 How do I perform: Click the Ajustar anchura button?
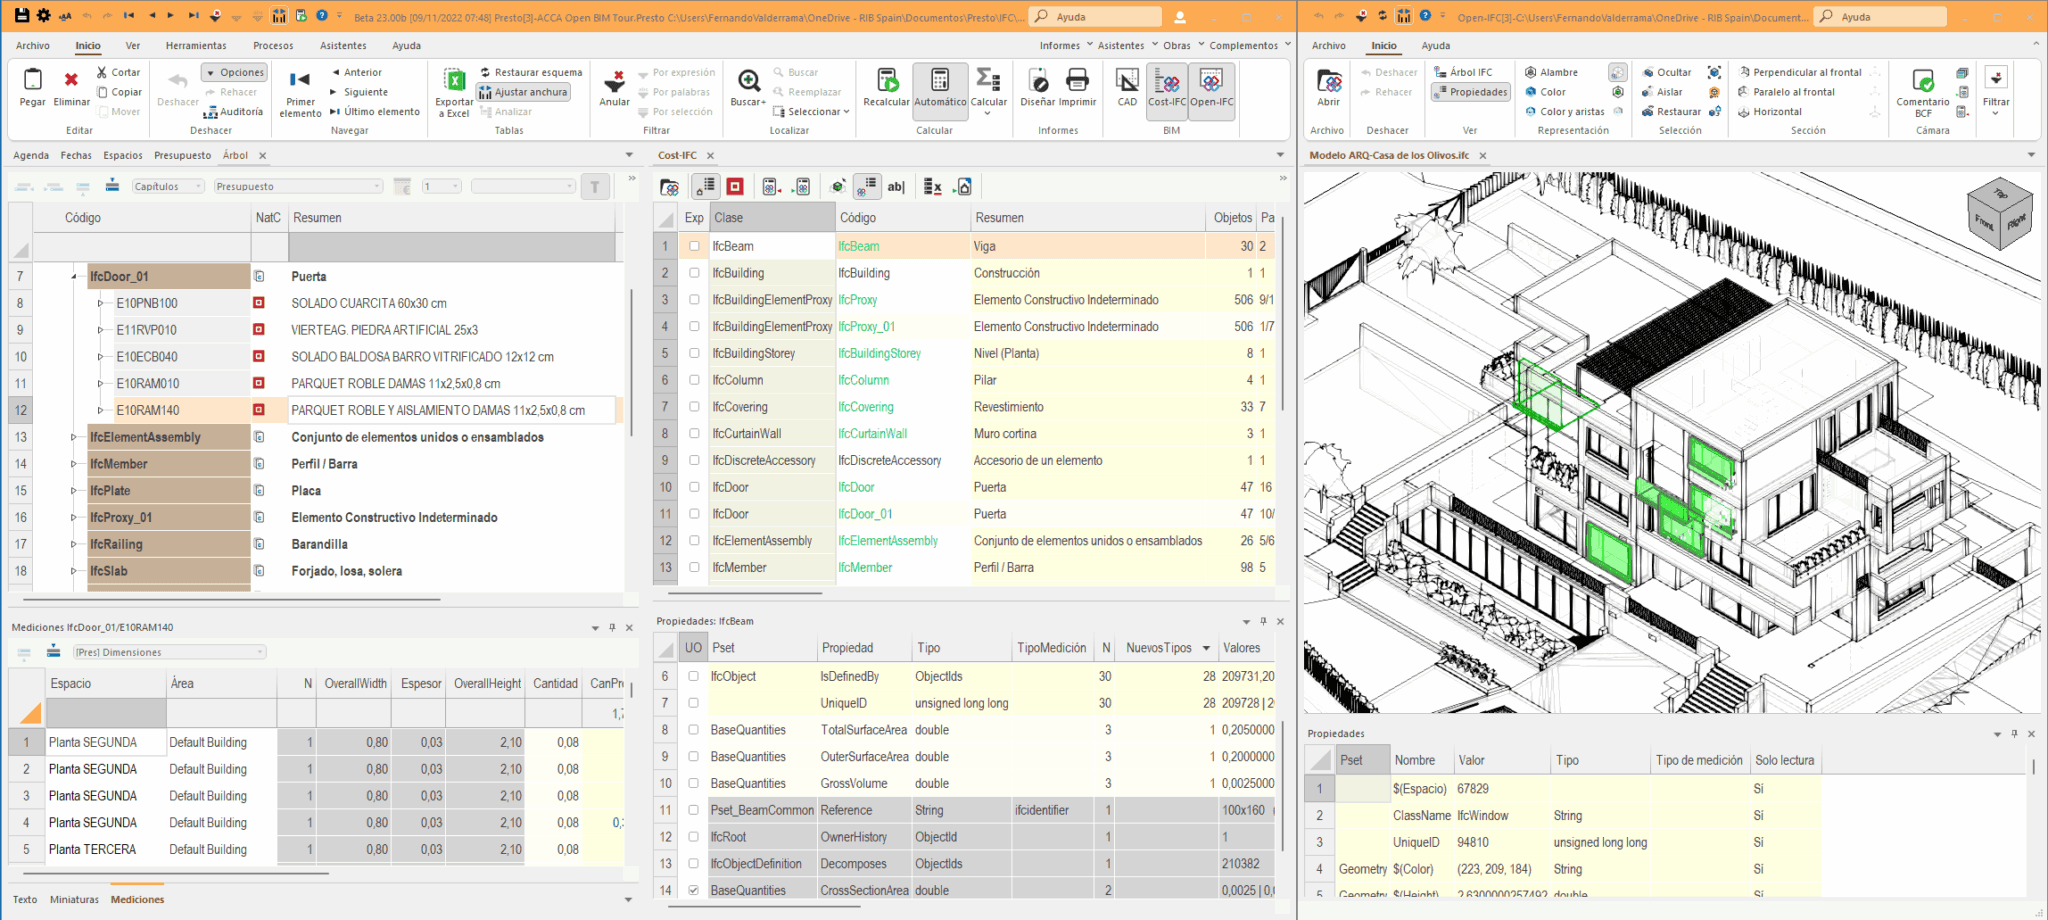pos(524,91)
